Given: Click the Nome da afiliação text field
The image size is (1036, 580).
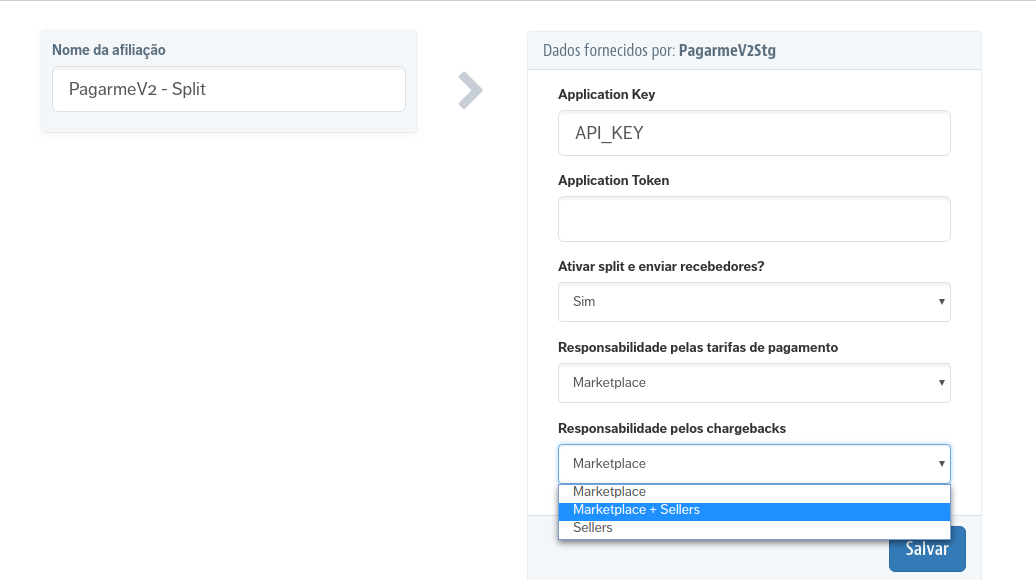Looking at the screenshot, I should pyautogui.click(x=228, y=89).
